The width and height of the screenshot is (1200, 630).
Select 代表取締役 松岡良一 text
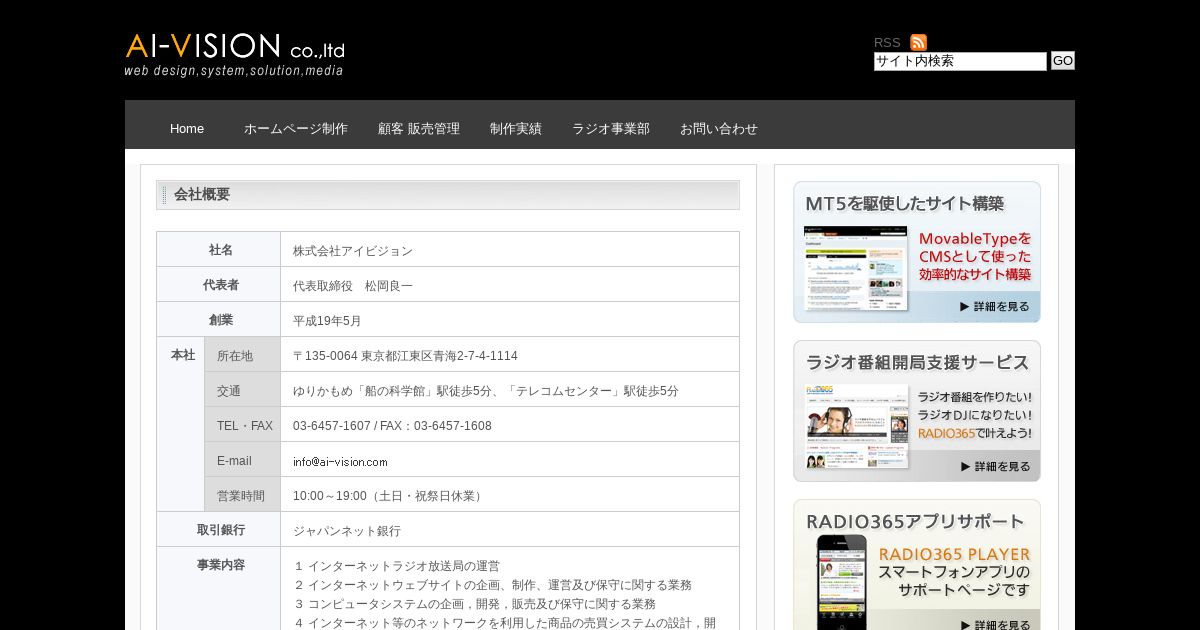[x=353, y=285]
